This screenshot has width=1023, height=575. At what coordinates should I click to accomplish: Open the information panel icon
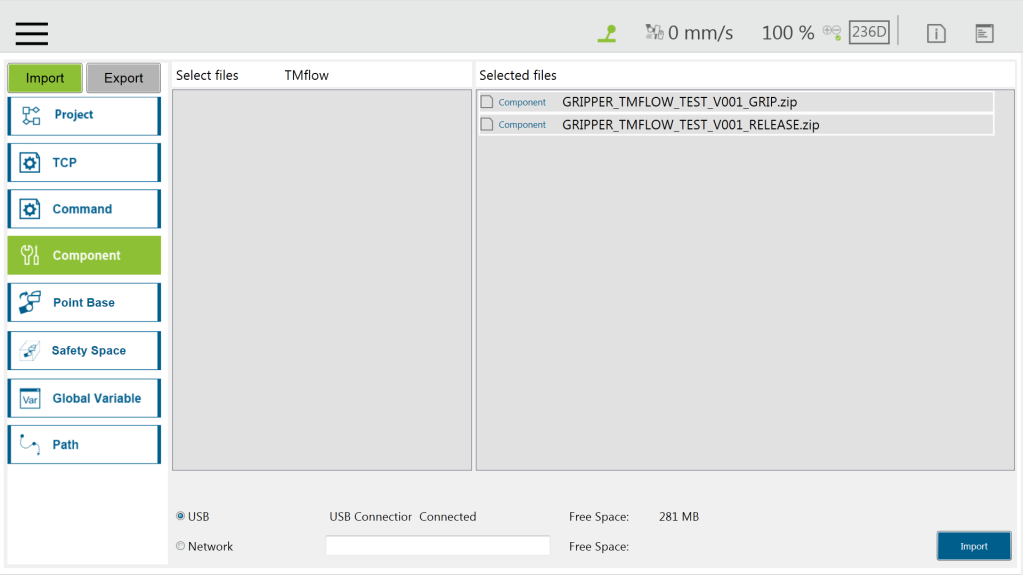coord(936,33)
